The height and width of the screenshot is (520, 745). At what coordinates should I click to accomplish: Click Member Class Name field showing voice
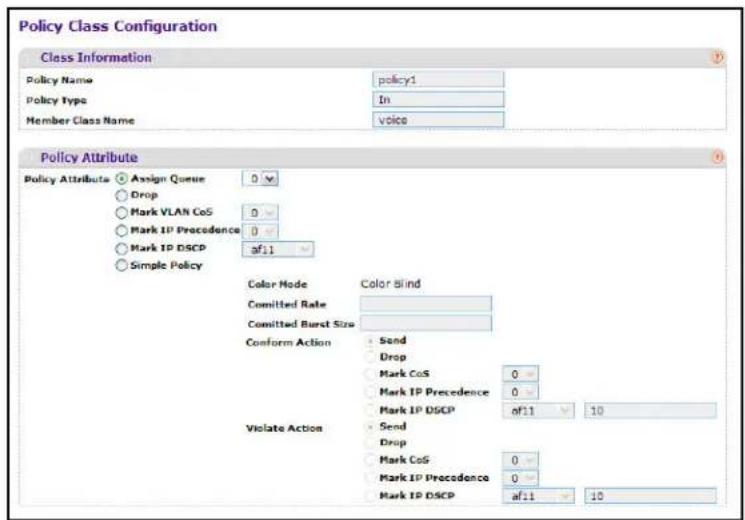pos(438,120)
